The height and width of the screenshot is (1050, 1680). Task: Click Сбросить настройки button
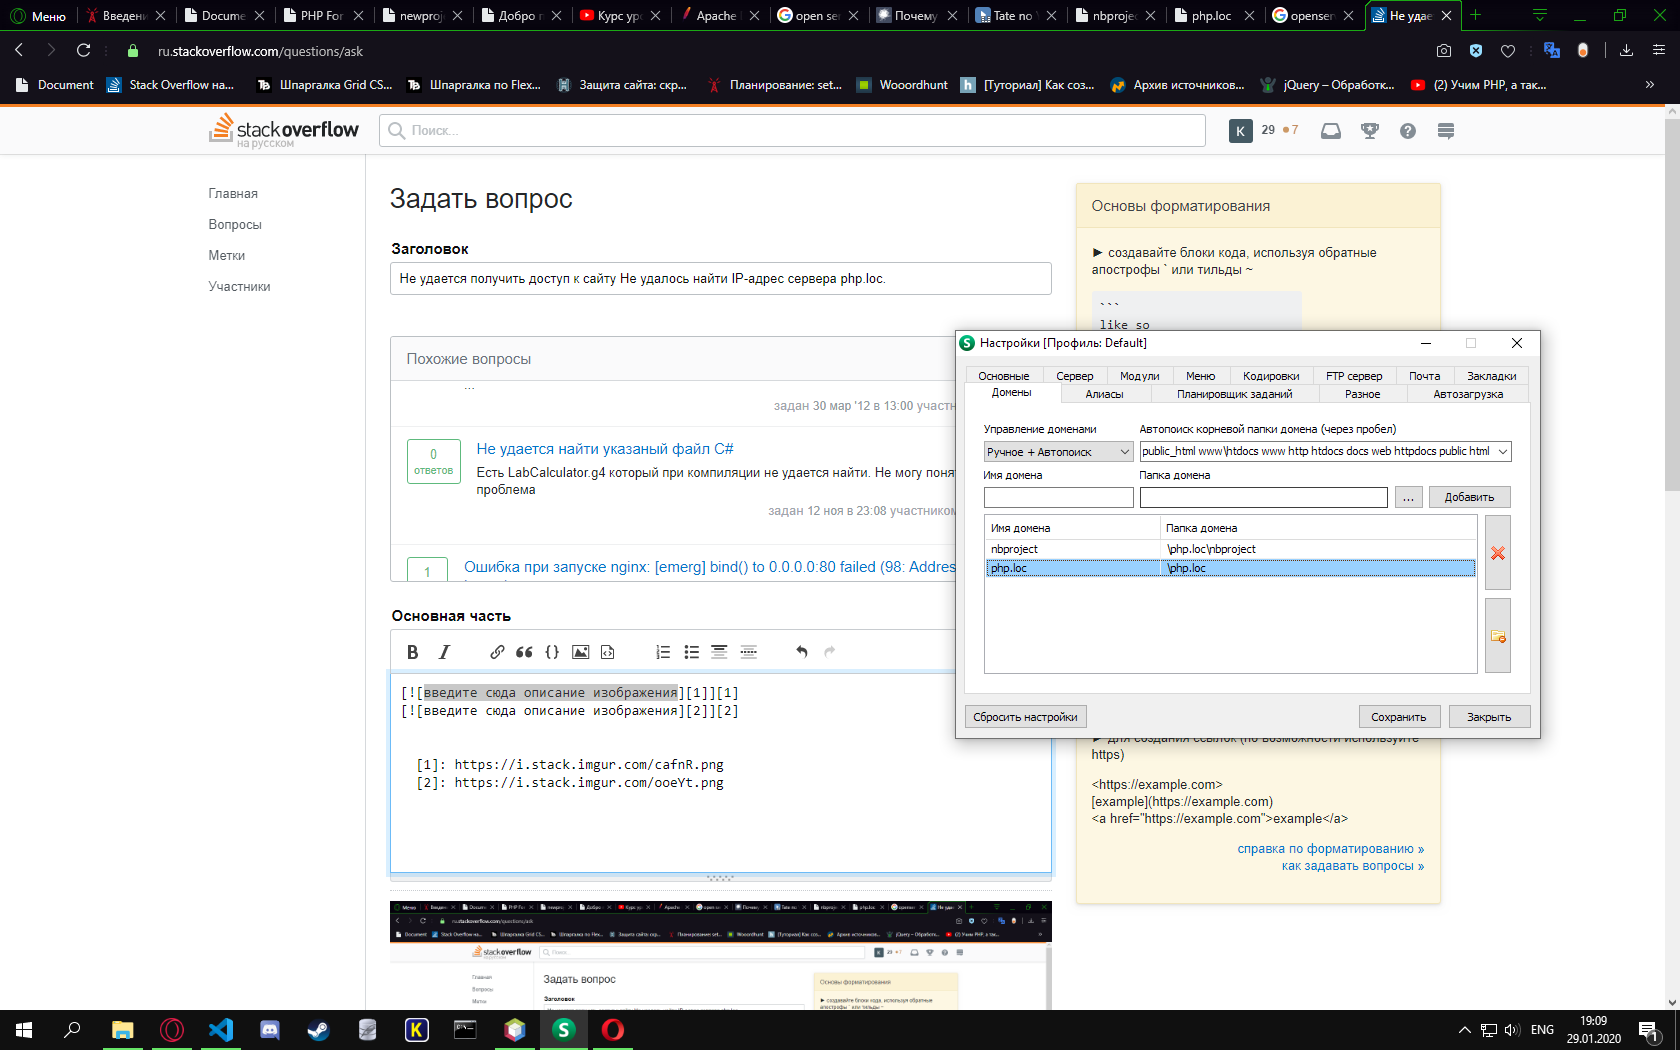click(1025, 717)
